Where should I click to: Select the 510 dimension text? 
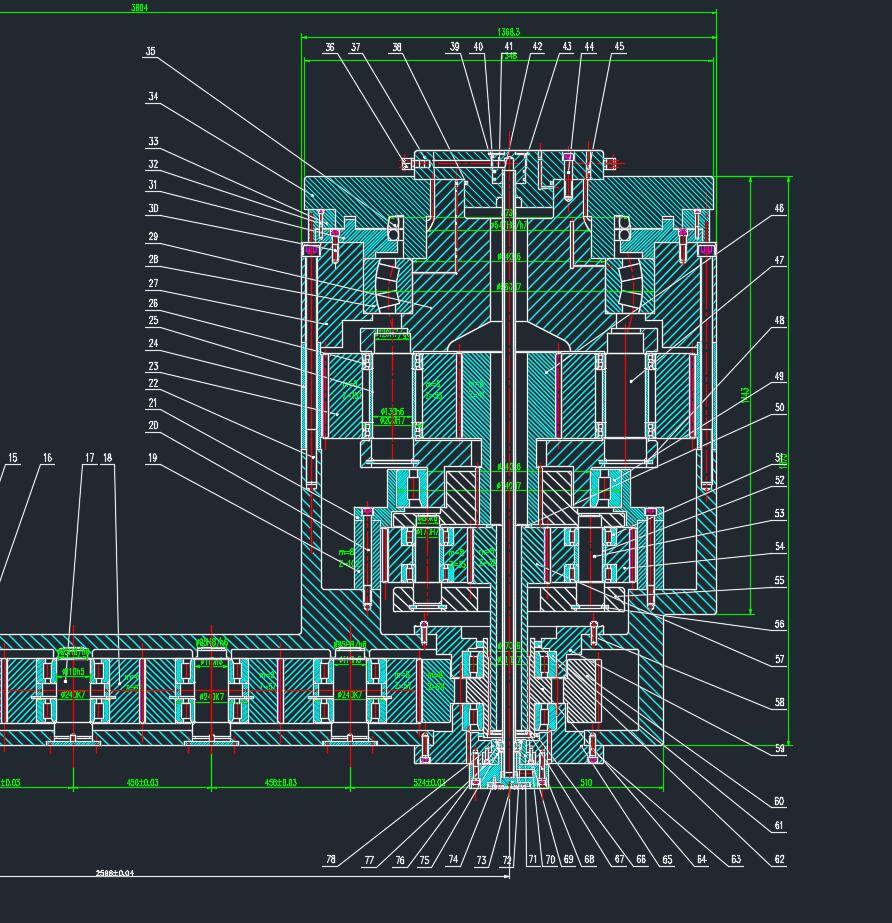pos(586,782)
